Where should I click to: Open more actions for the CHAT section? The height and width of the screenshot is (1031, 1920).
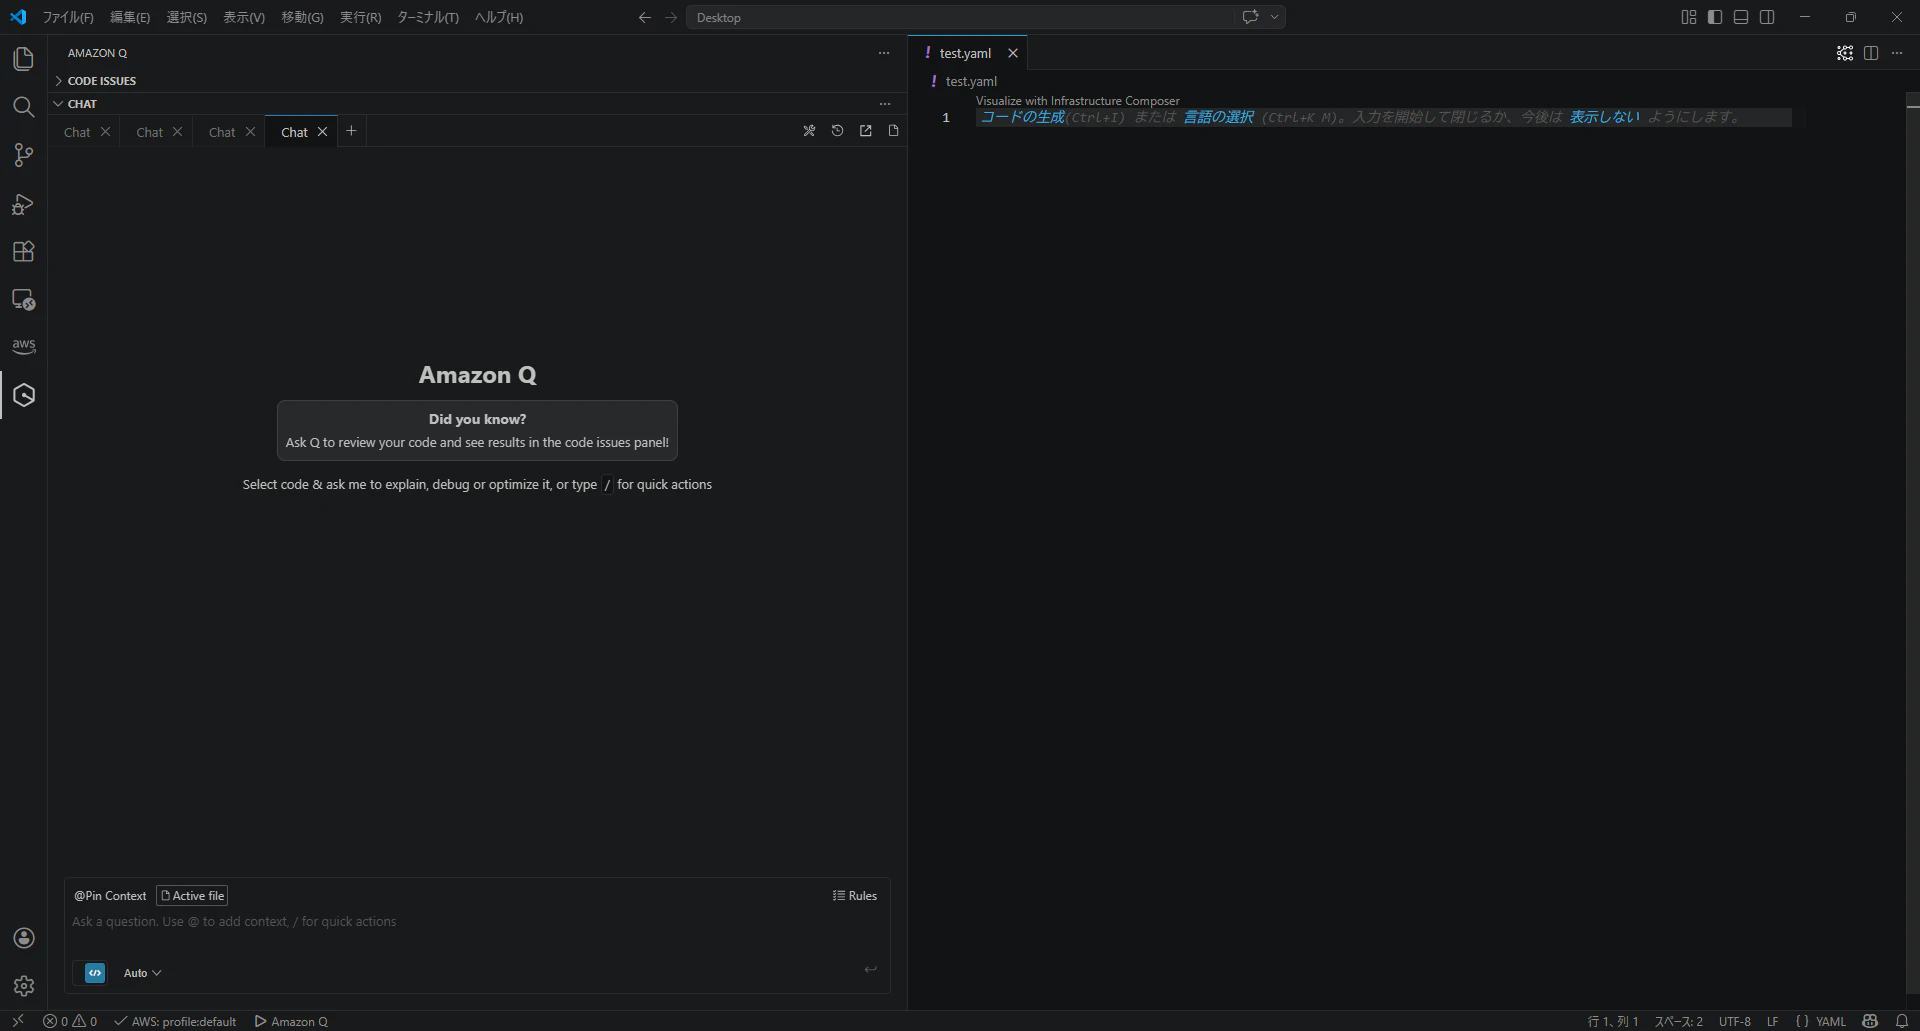884,104
